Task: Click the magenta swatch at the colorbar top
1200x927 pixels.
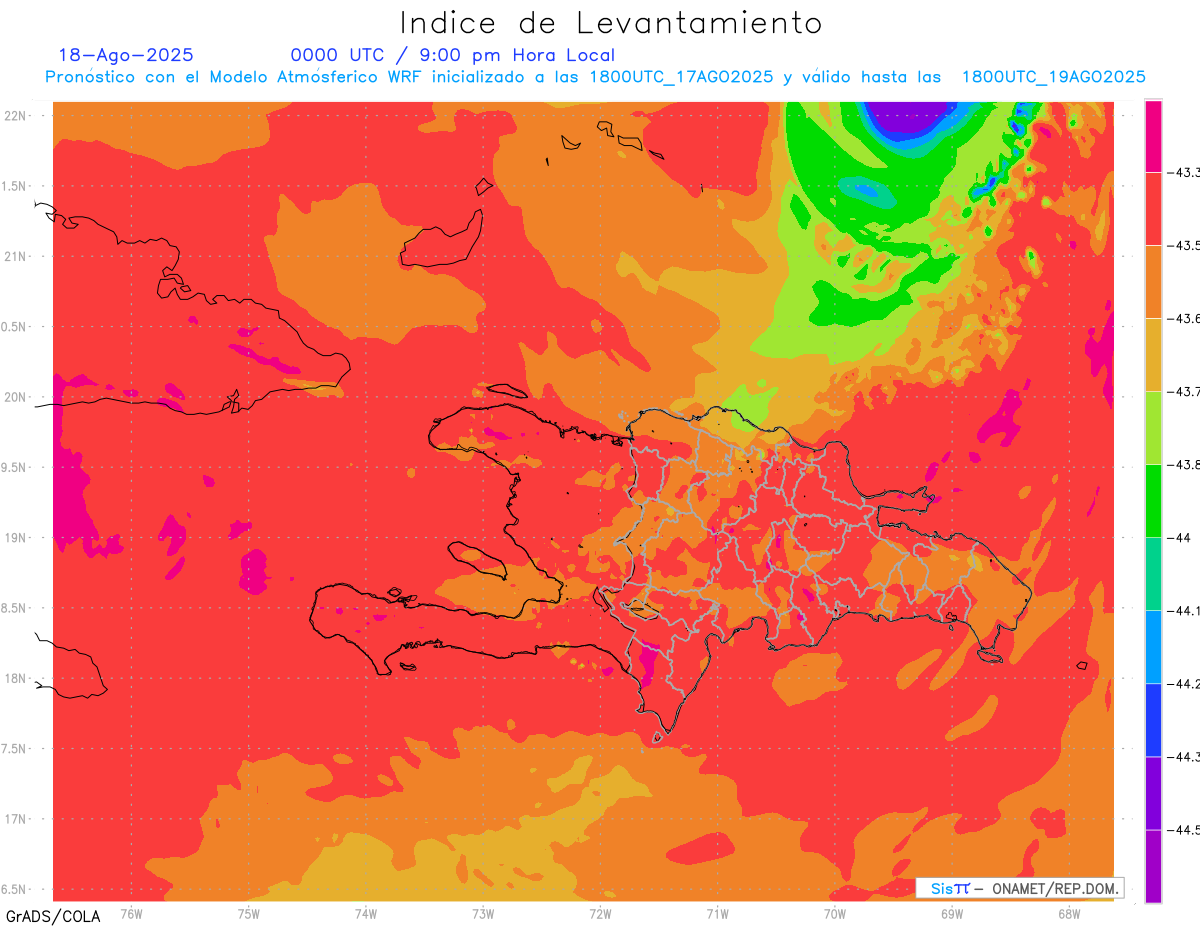Action: (1153, 136)
